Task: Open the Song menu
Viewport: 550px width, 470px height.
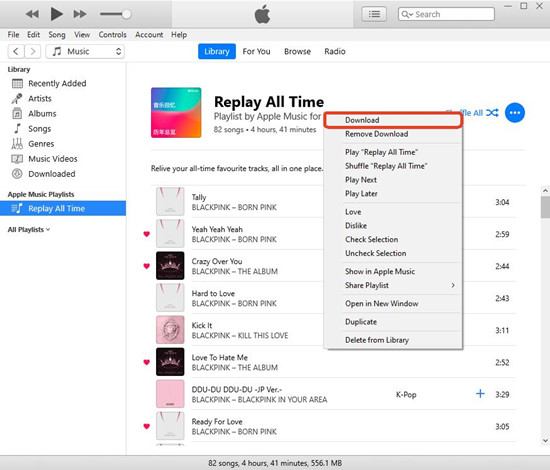Action: [57, 35]
